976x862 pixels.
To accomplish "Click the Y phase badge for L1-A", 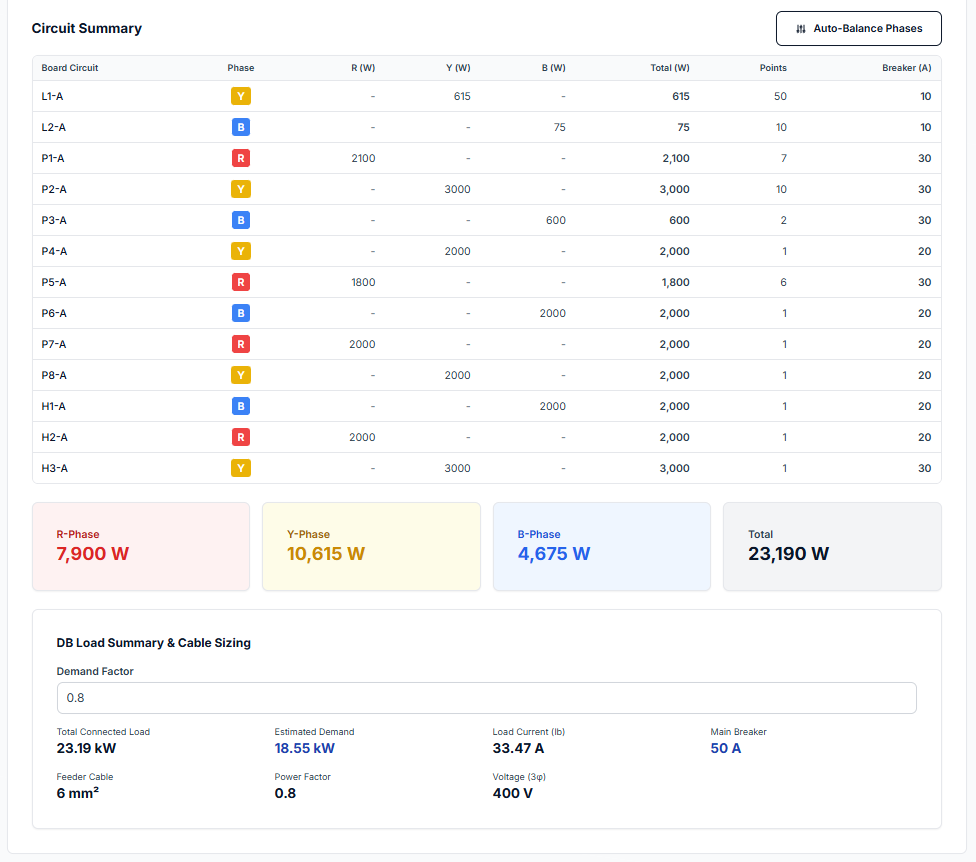I will (x=241, y=96).
